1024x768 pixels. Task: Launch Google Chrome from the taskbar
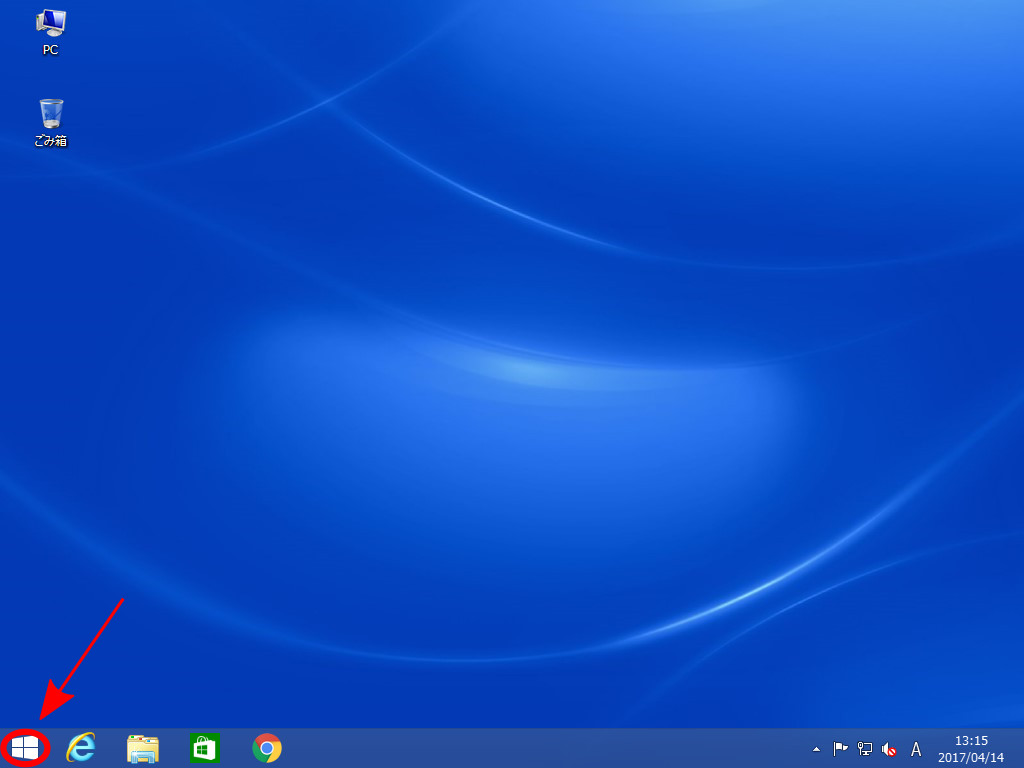pos(266,748)
